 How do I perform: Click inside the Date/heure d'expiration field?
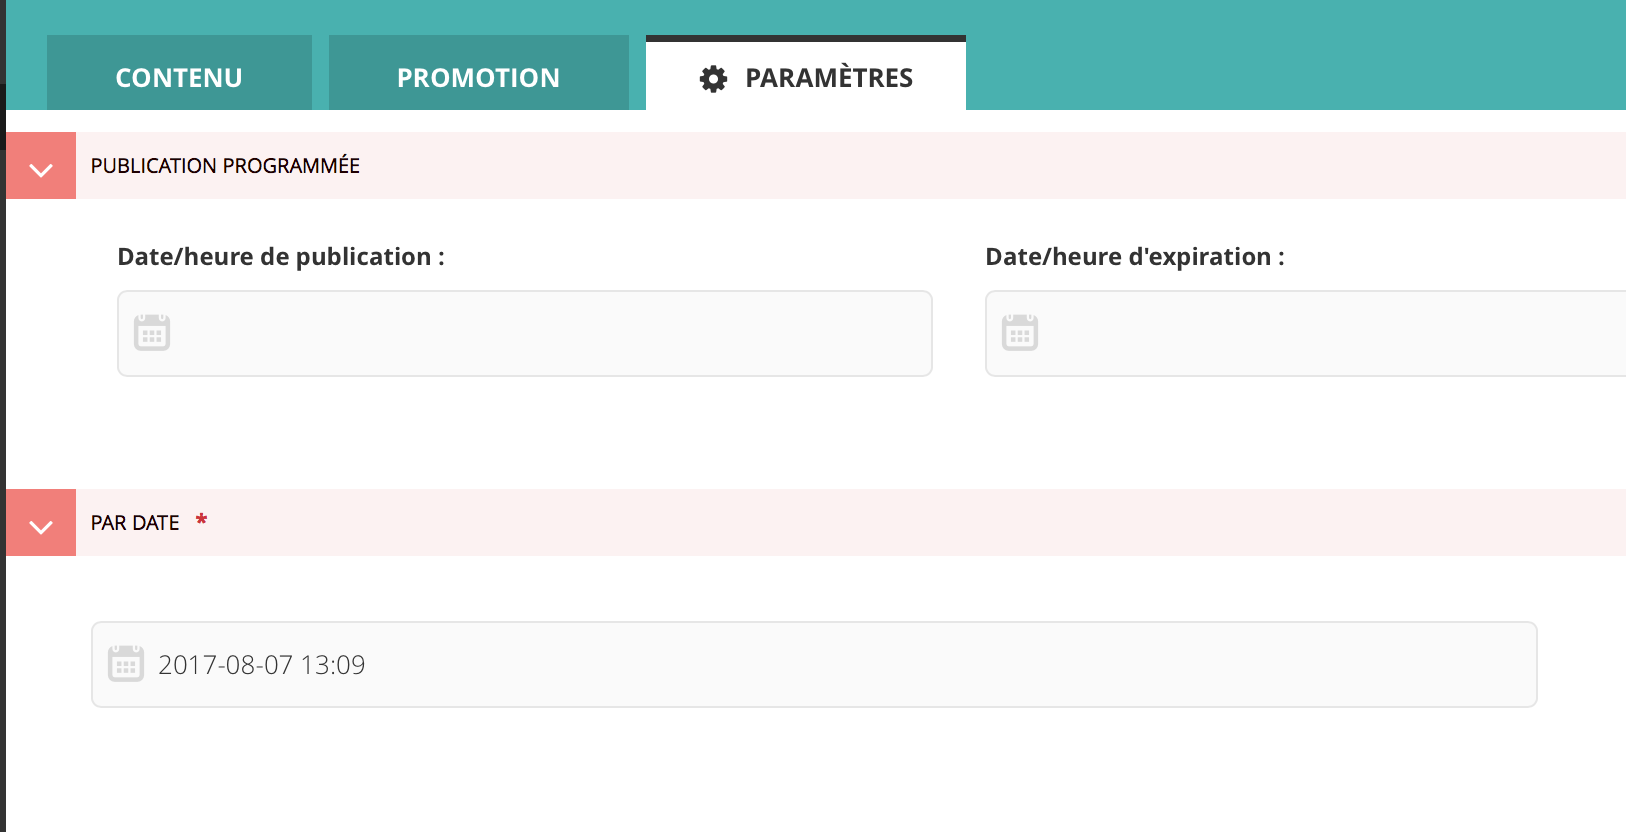click(x=1300, y=333)
